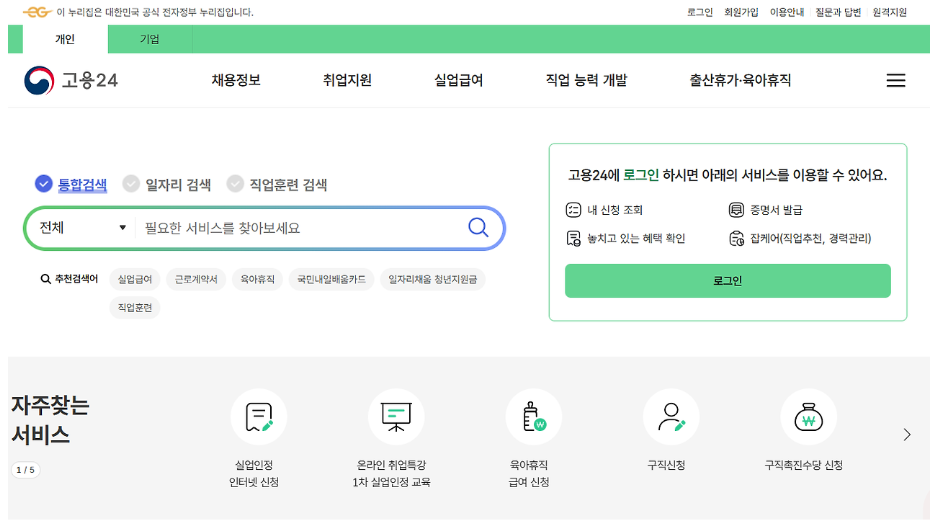This screenshot has width=939, height=527.
Task: Open the 원격지원 link
Action: coord(889,12)
